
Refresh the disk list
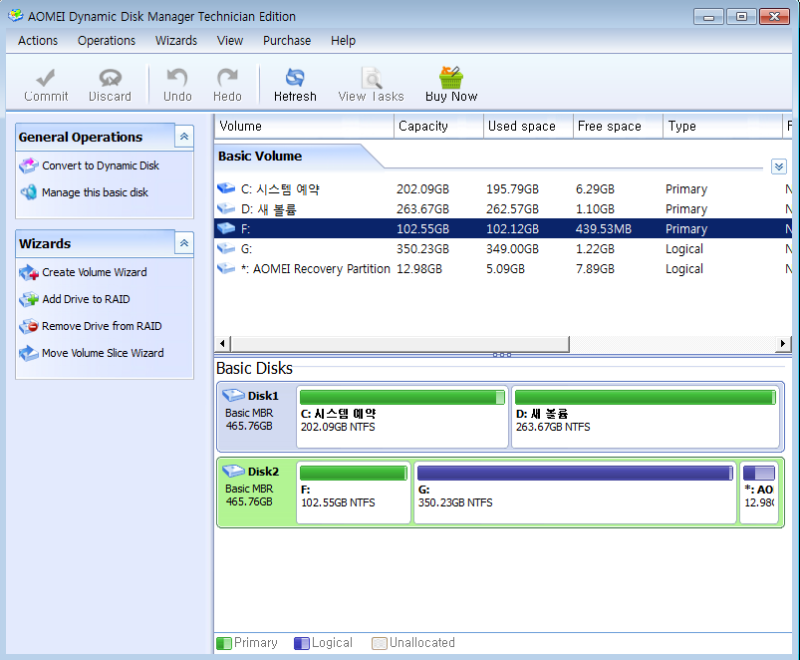295,85
